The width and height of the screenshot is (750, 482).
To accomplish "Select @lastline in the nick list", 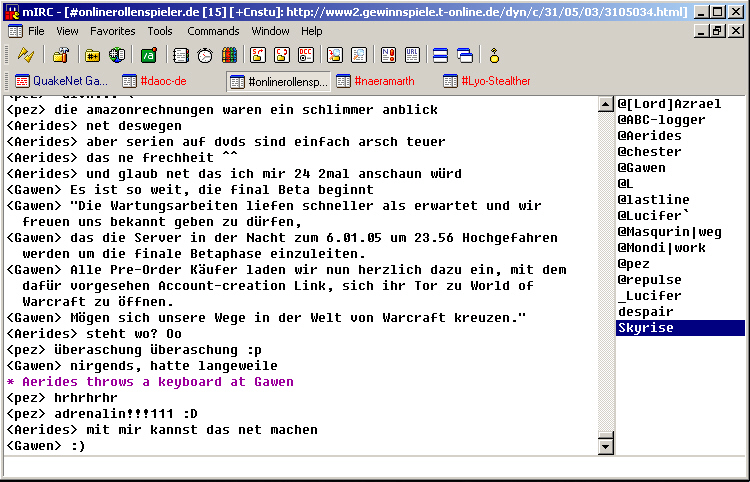I will (680, 200).
